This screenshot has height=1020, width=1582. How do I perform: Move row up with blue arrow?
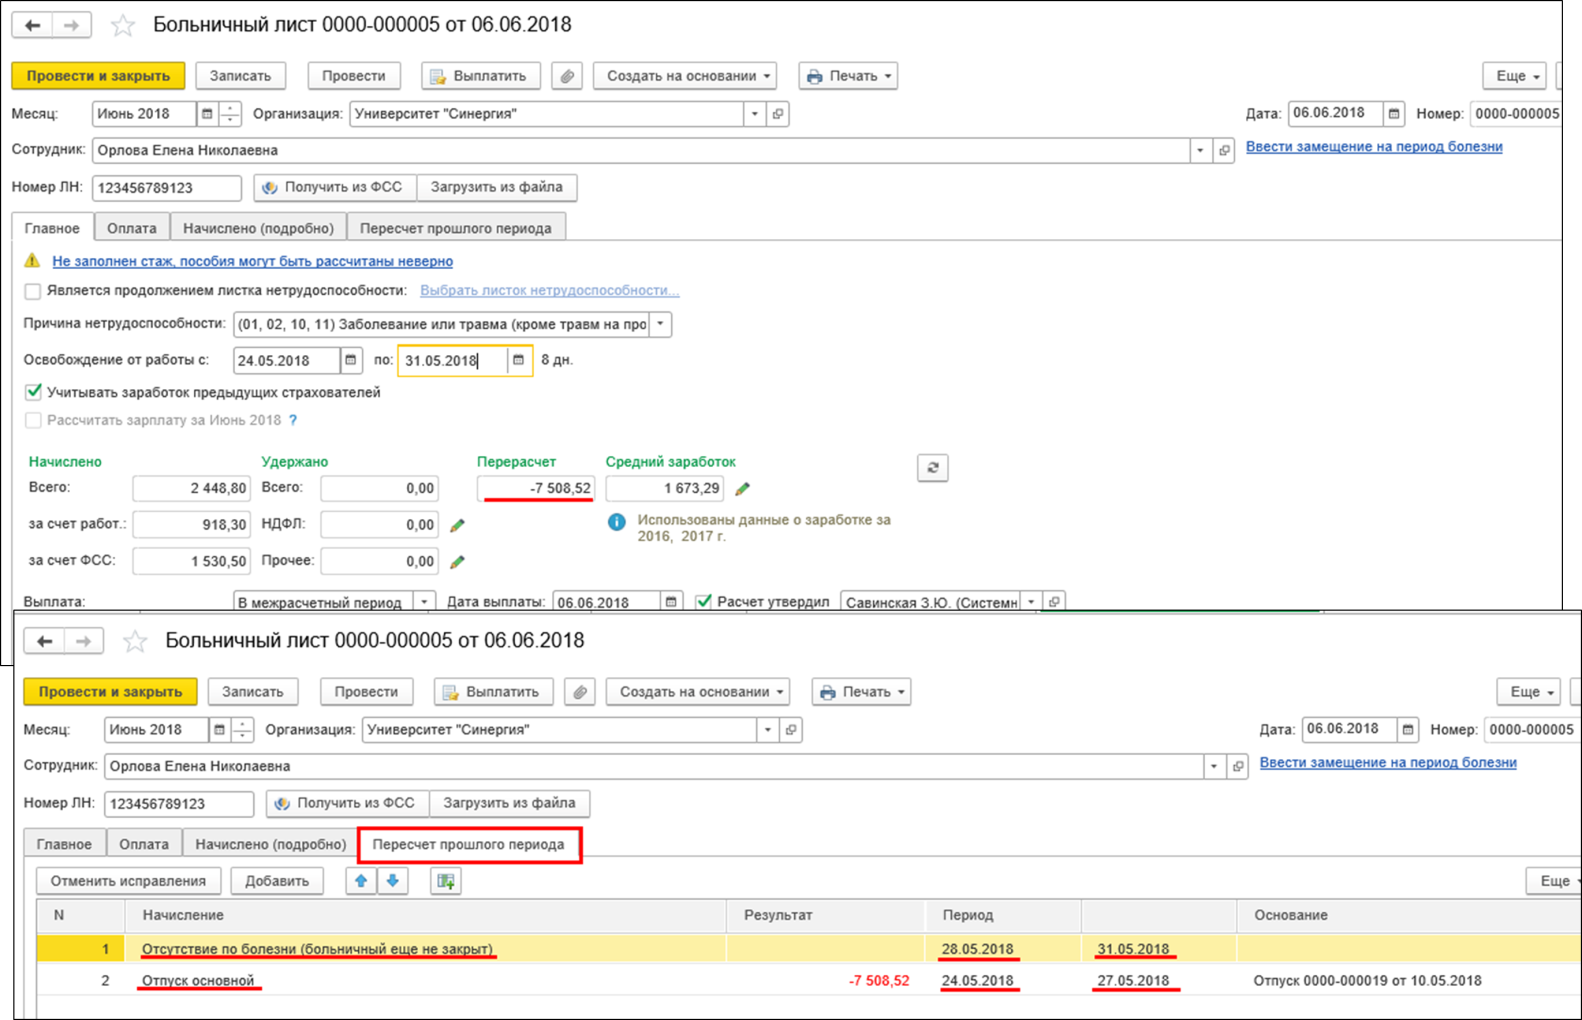361,881
